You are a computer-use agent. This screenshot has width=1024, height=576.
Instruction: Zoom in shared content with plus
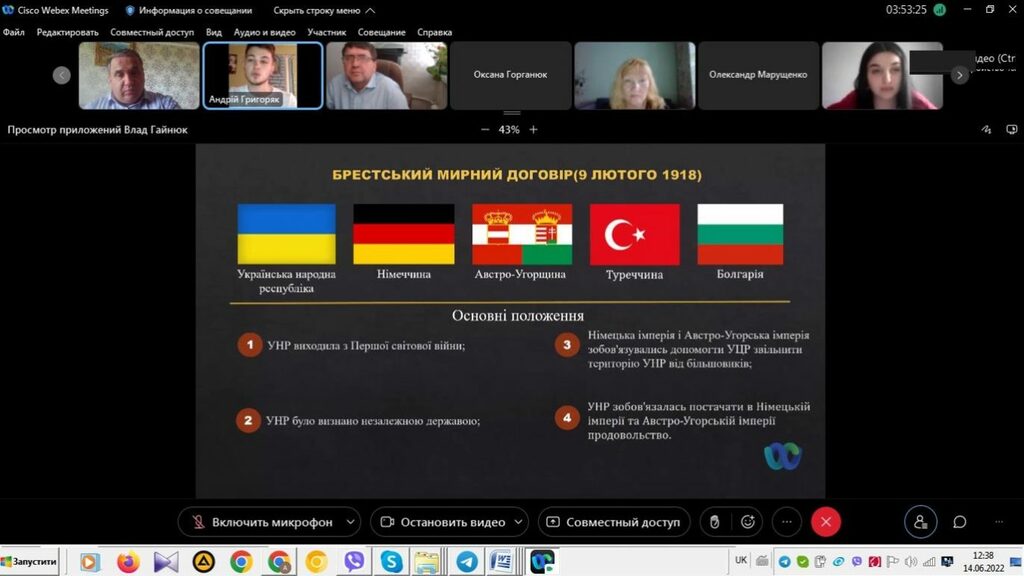[533, 130]
